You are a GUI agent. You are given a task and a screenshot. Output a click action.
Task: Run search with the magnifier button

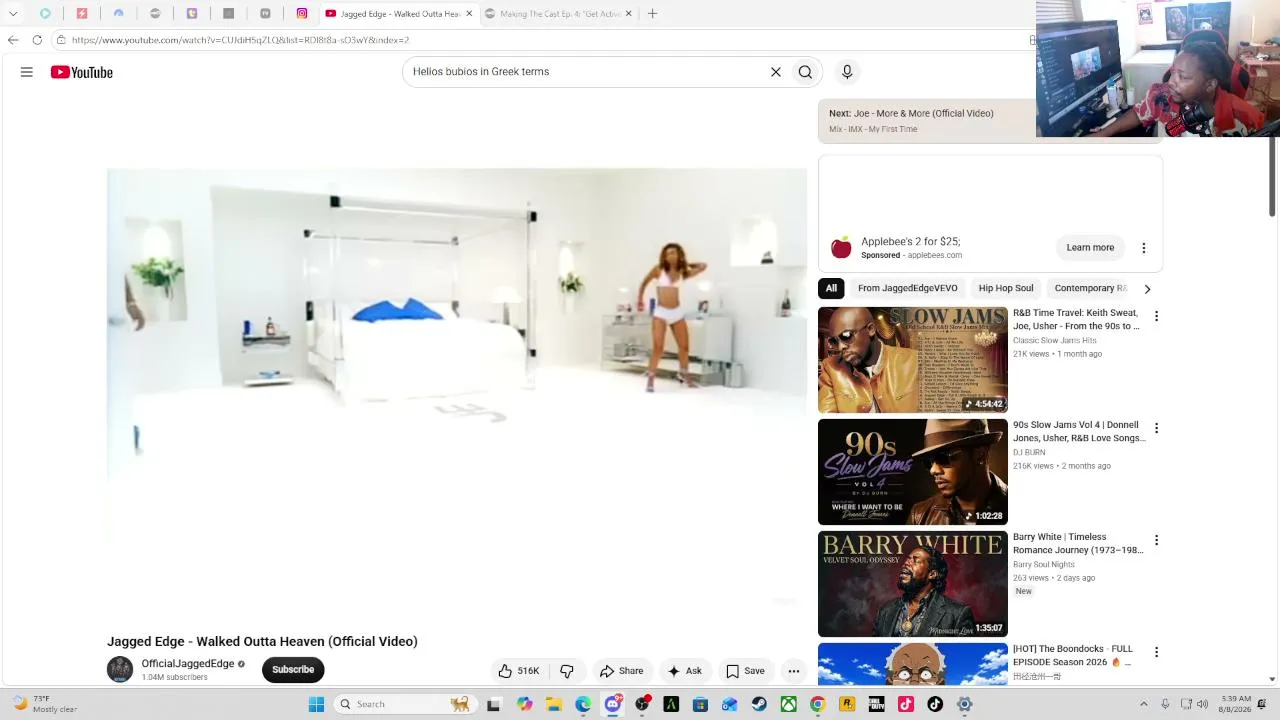coord(805,72)
